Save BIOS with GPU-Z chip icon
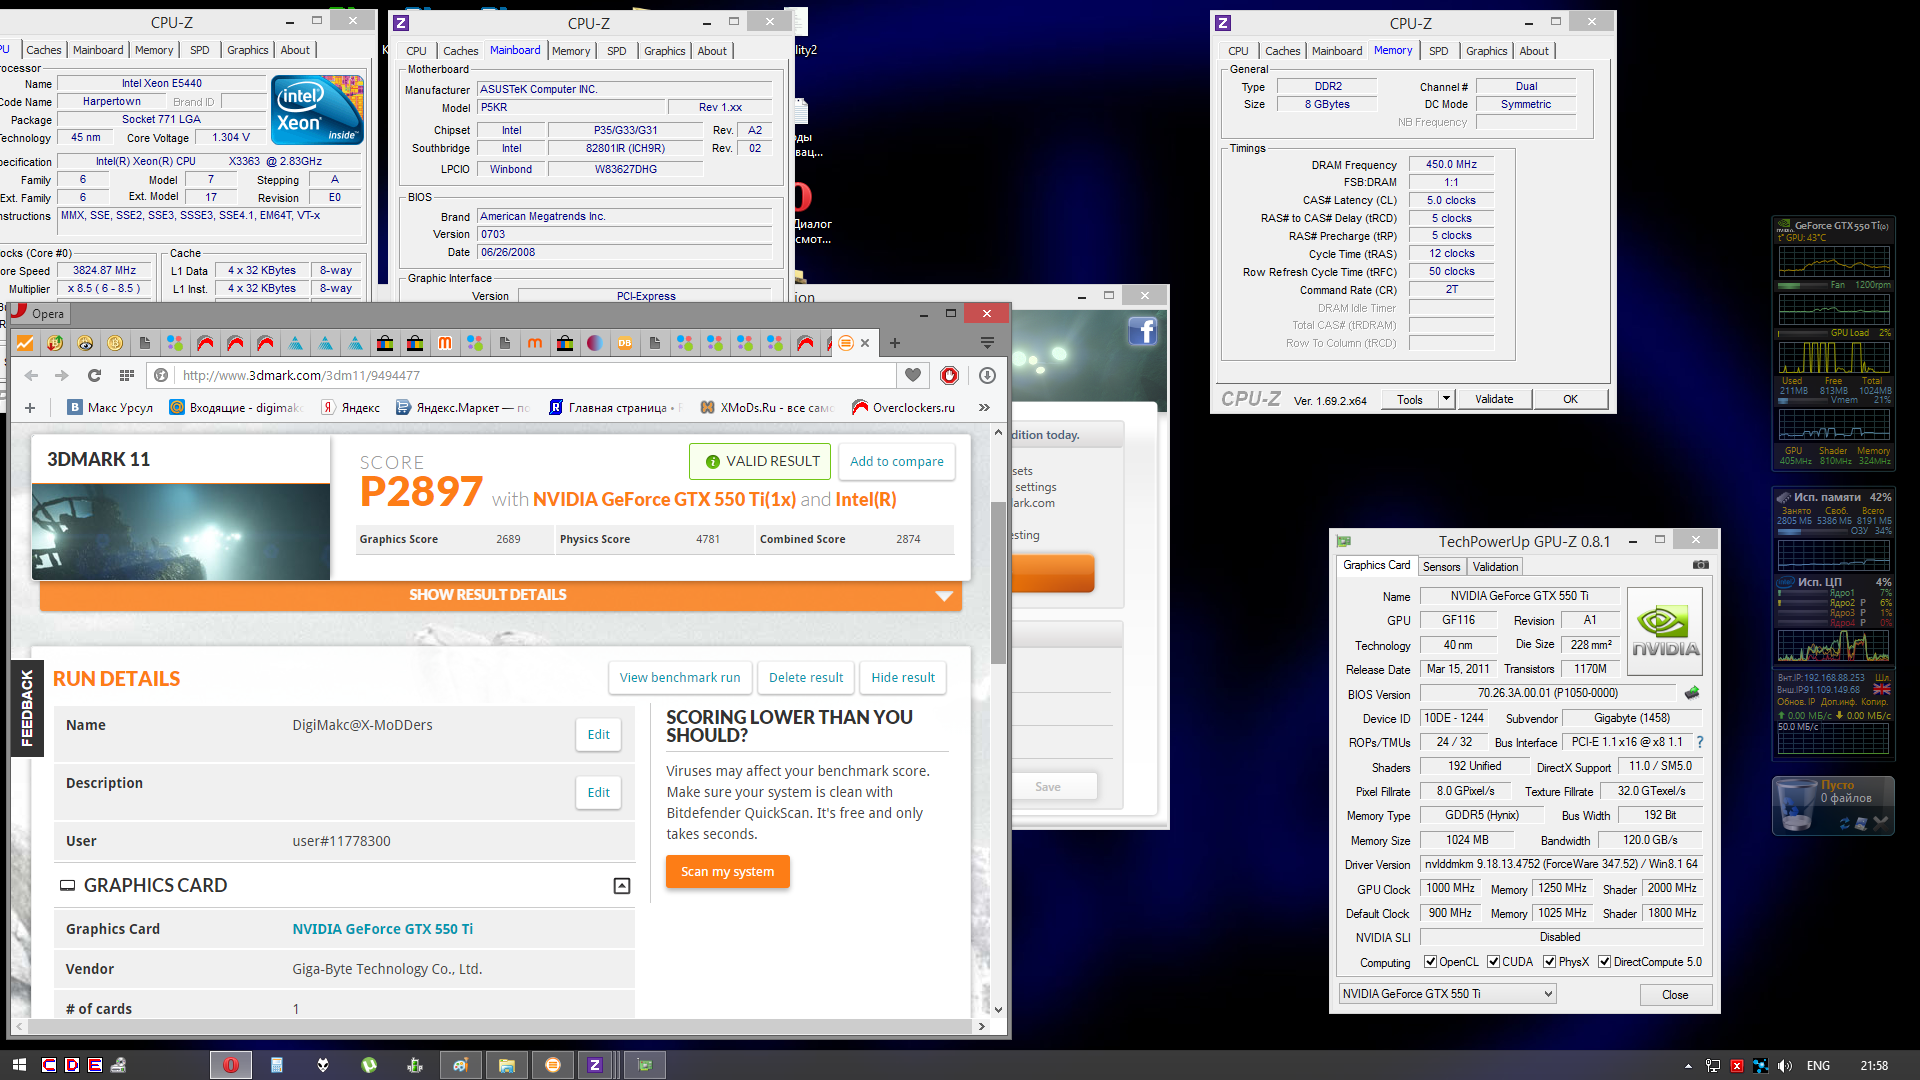This screenshot has width=1920, height=1080. (1692, 692)
